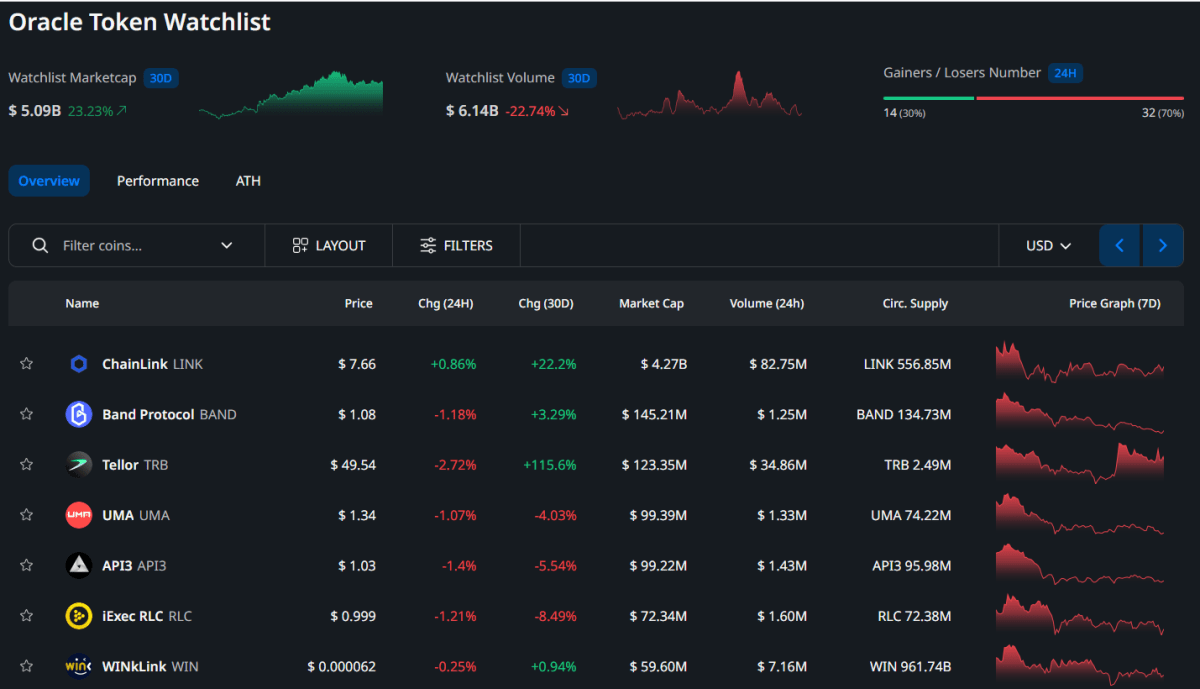1200x689 pixels.
Task: Go to next page with right arrow
Action: pyautogui.click(x=1162, y=245)
